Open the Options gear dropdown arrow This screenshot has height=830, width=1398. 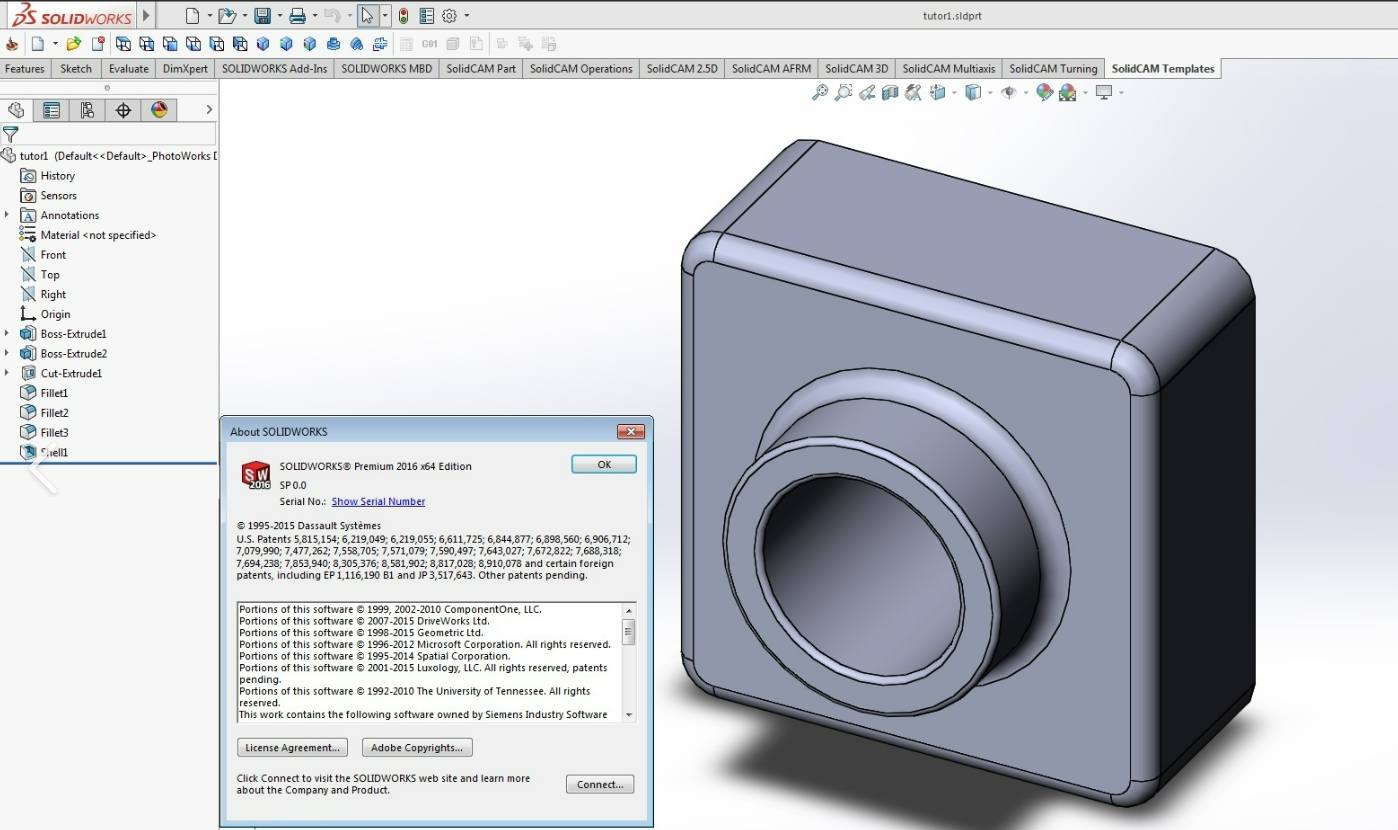[x=467, y=16]
